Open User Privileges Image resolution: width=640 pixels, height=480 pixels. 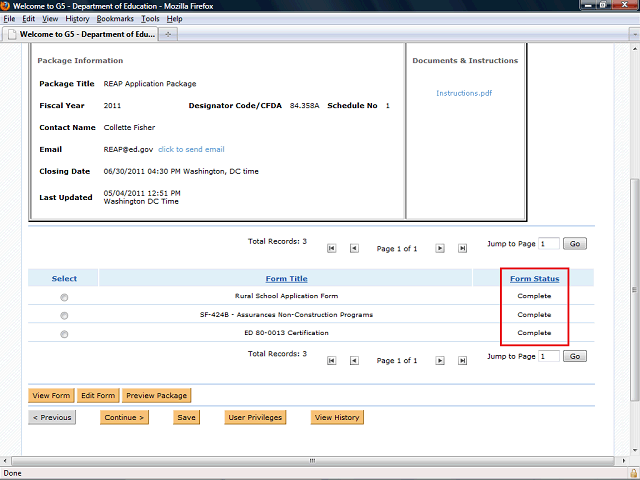[x=255, y=418]
